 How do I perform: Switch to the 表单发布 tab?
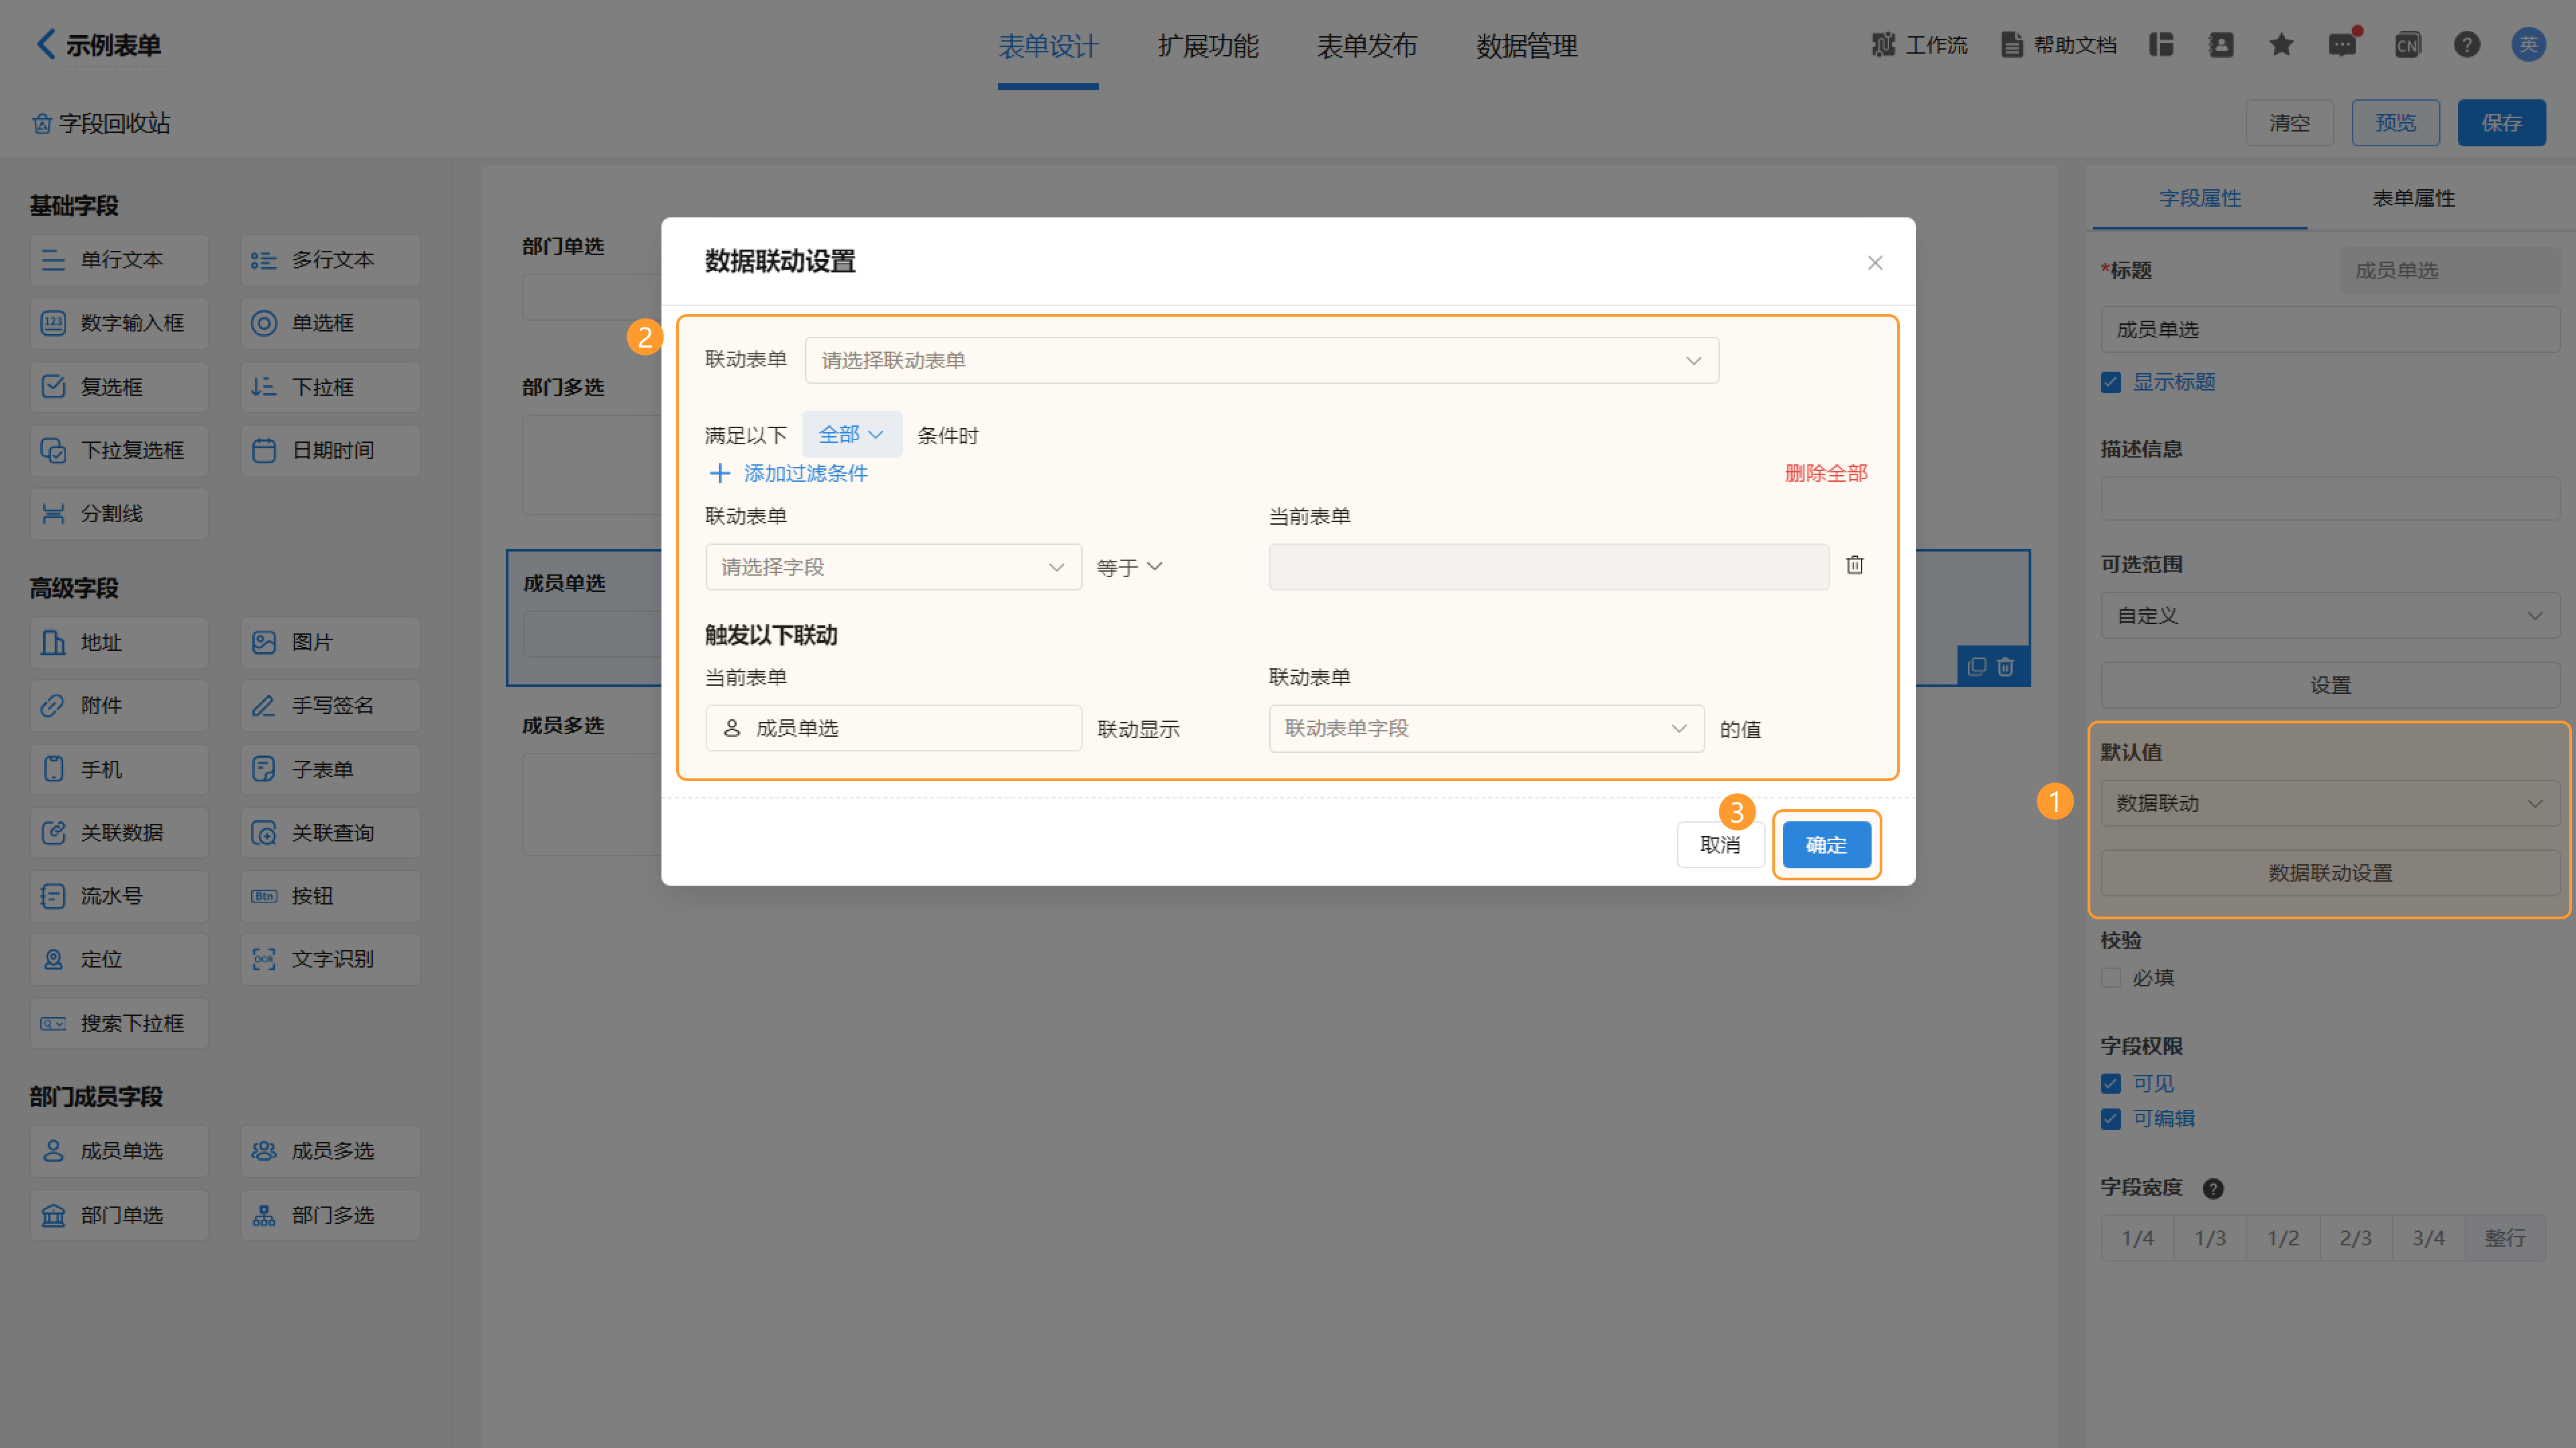(1367, 46)
